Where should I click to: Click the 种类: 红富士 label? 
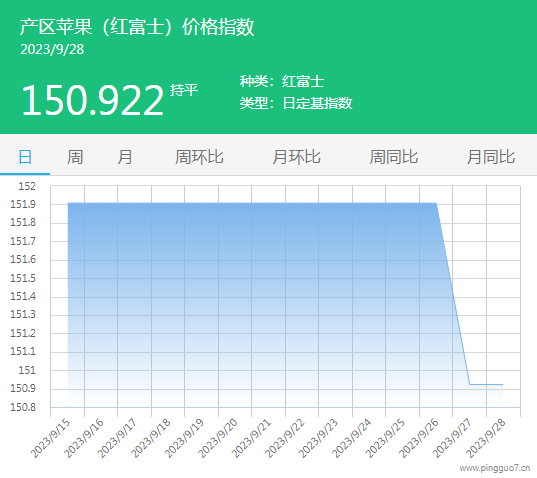[282, 81]
